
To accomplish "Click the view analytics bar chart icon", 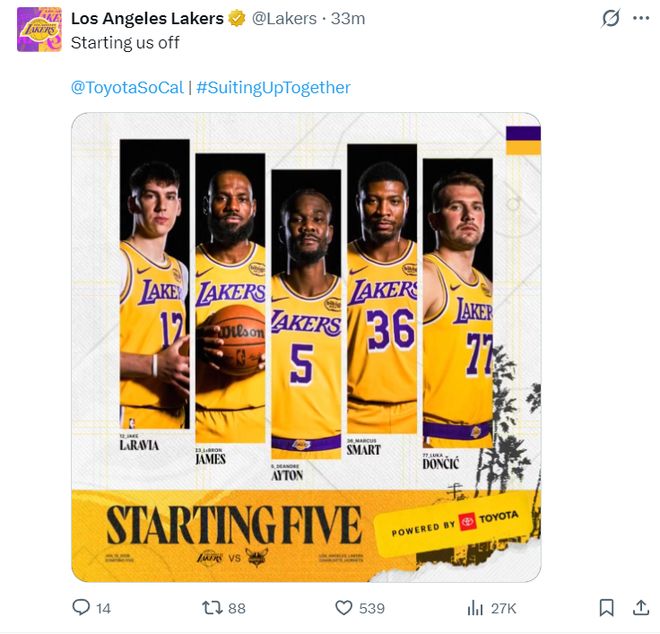I will pyautogui.click(x=476, y=607).
